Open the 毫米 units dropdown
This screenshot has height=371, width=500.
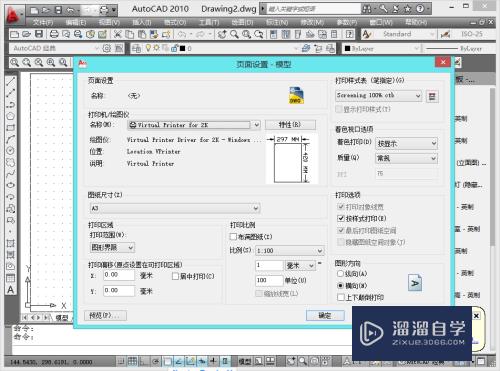(300, 265)
